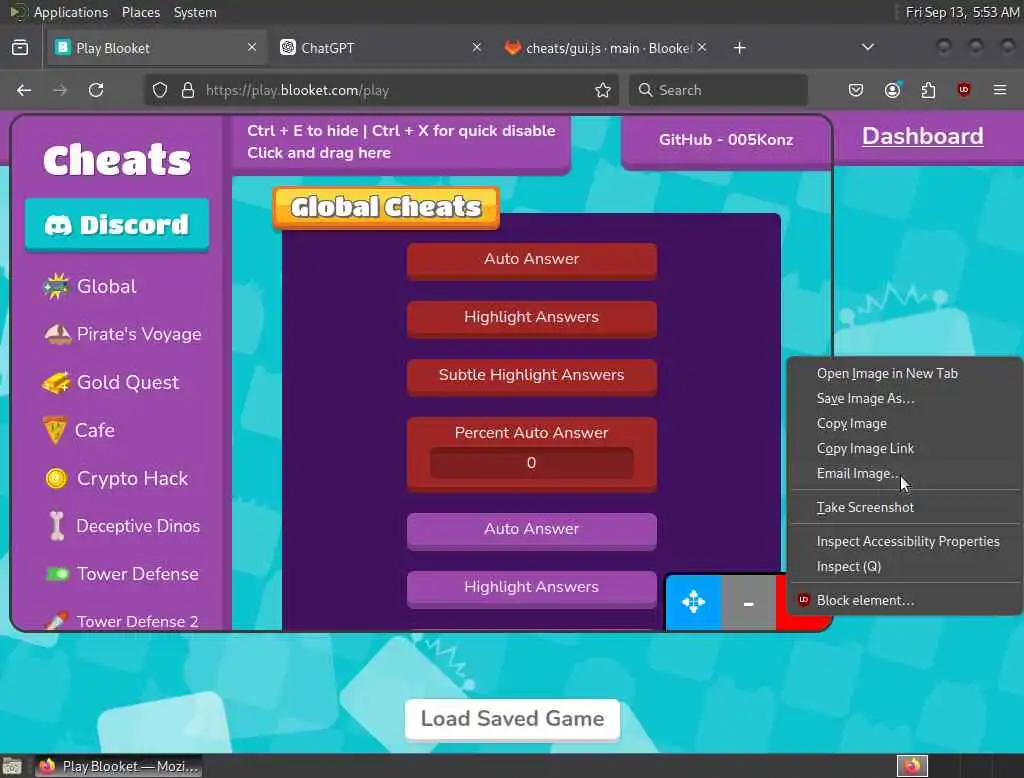This screenshot has width=1024, height=778.
Task: Open a new browser tab
Action: (x=739, y=48)
